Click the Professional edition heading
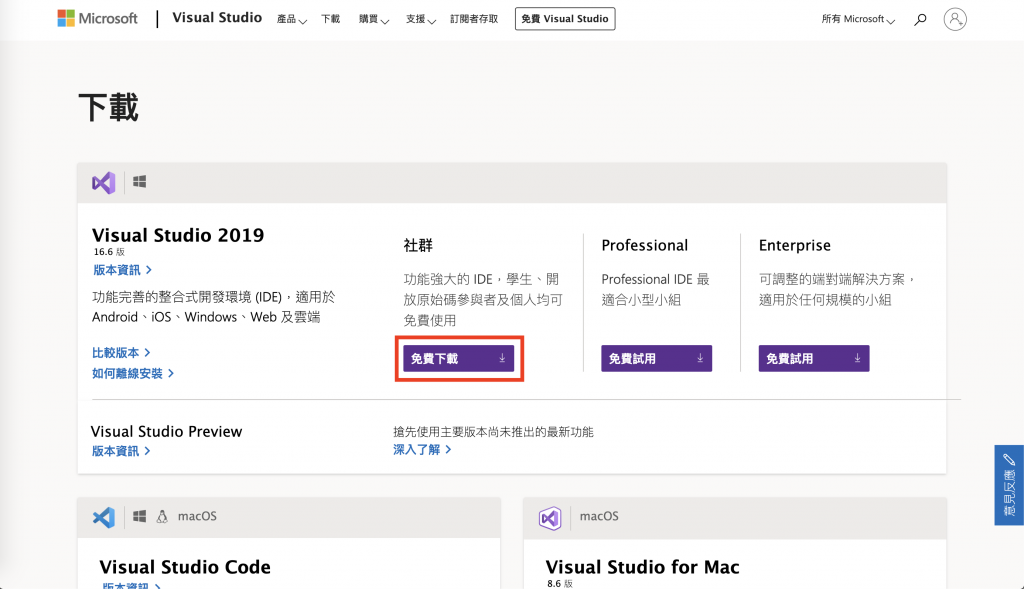The image size is (1024, 589). [x=645, y=246]
